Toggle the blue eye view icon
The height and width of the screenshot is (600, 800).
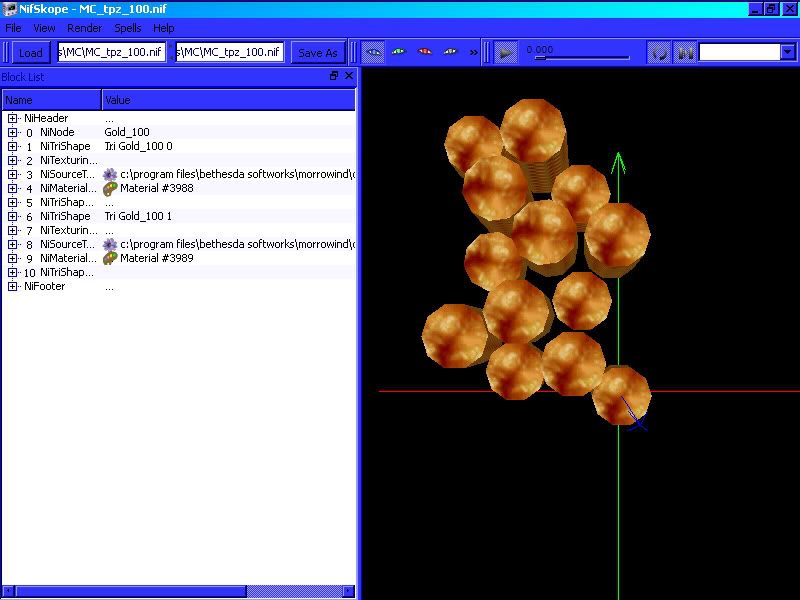pyautogui.click(x=373, y=52)
